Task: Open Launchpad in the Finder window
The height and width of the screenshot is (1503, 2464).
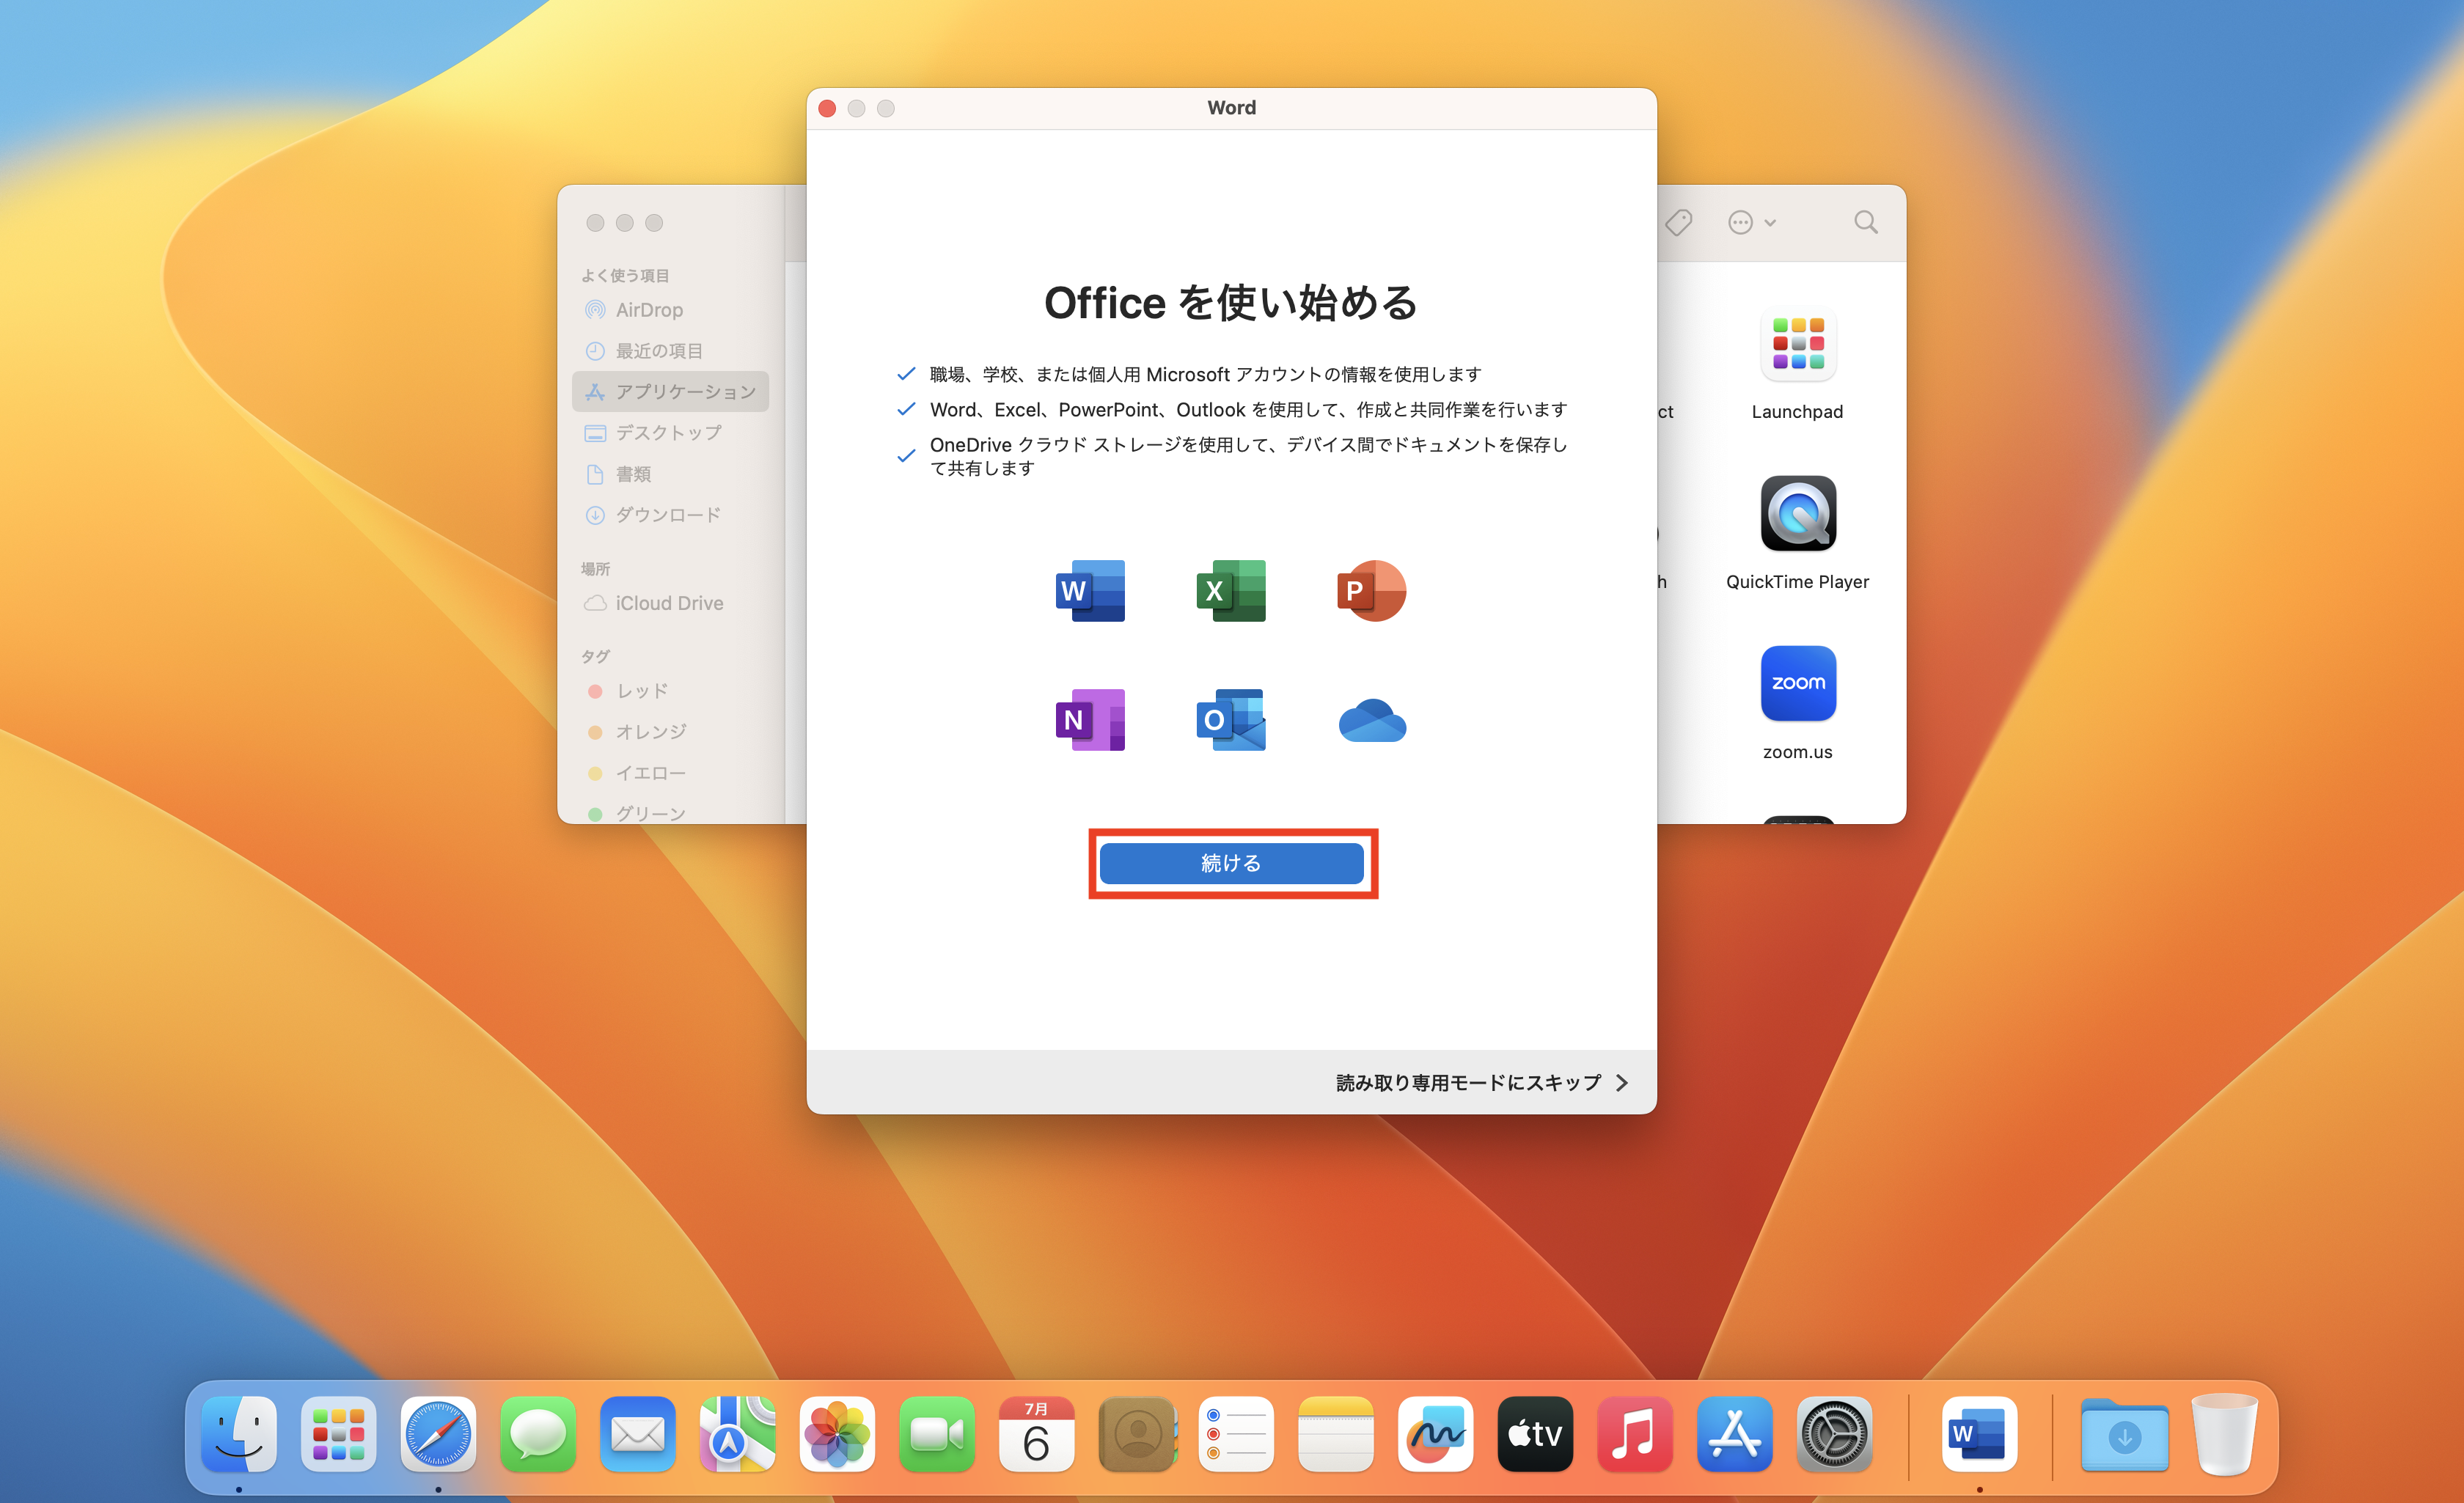Action: coord(1797,365)
